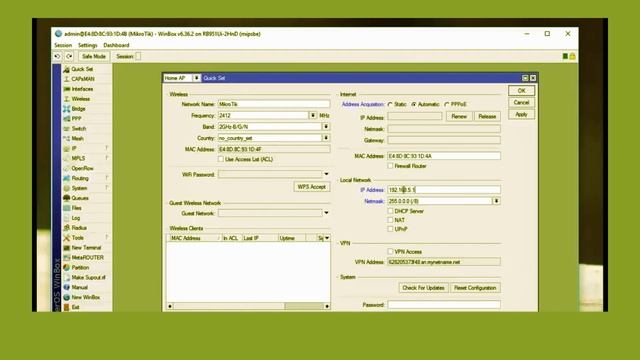The height and width of the screenshot is (360, 640).
Task: Open the Routing menu
Action: [80, 178]
